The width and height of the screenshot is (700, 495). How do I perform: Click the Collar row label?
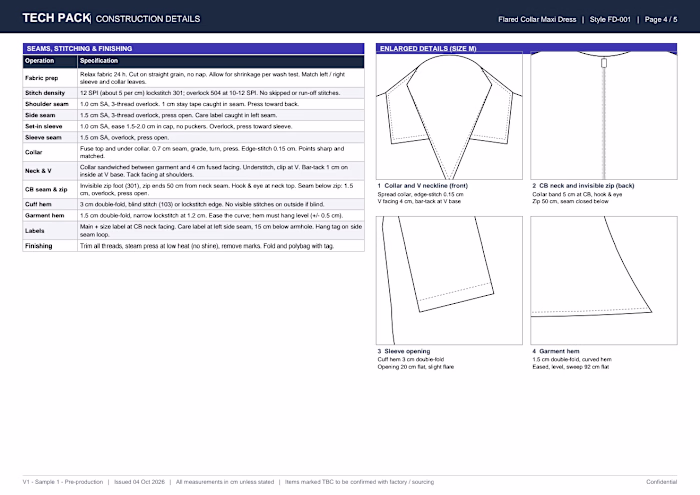coord(33,152)
